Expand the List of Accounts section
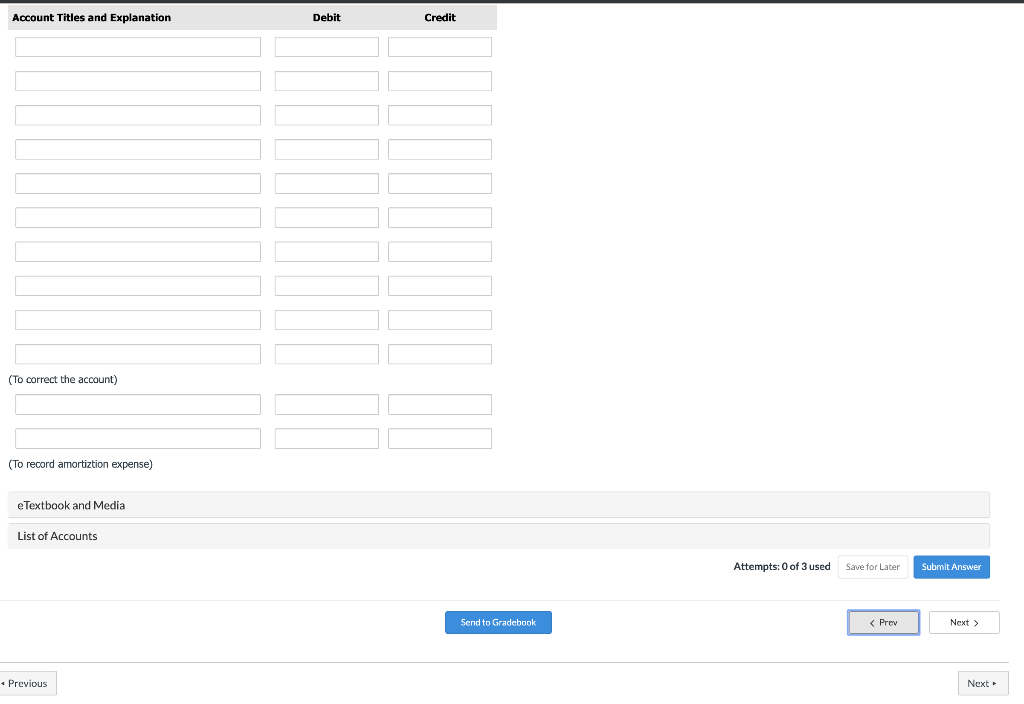This screenshot has width=1024, height=704. (x=499, y=536)
